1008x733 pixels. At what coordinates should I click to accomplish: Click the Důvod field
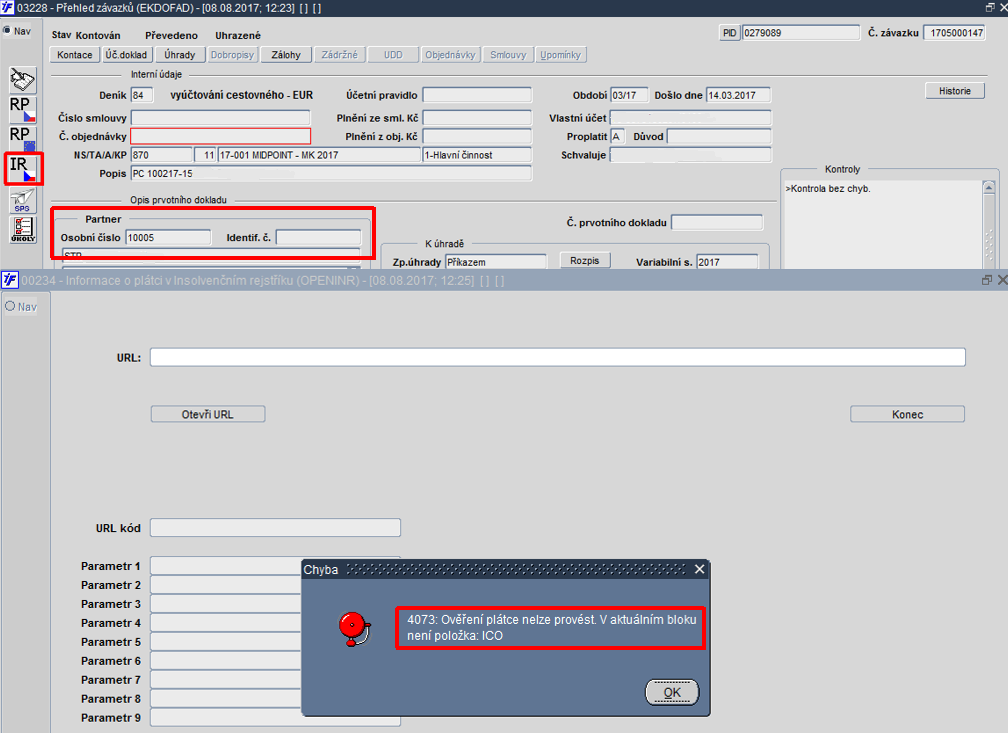click(719, 136)
